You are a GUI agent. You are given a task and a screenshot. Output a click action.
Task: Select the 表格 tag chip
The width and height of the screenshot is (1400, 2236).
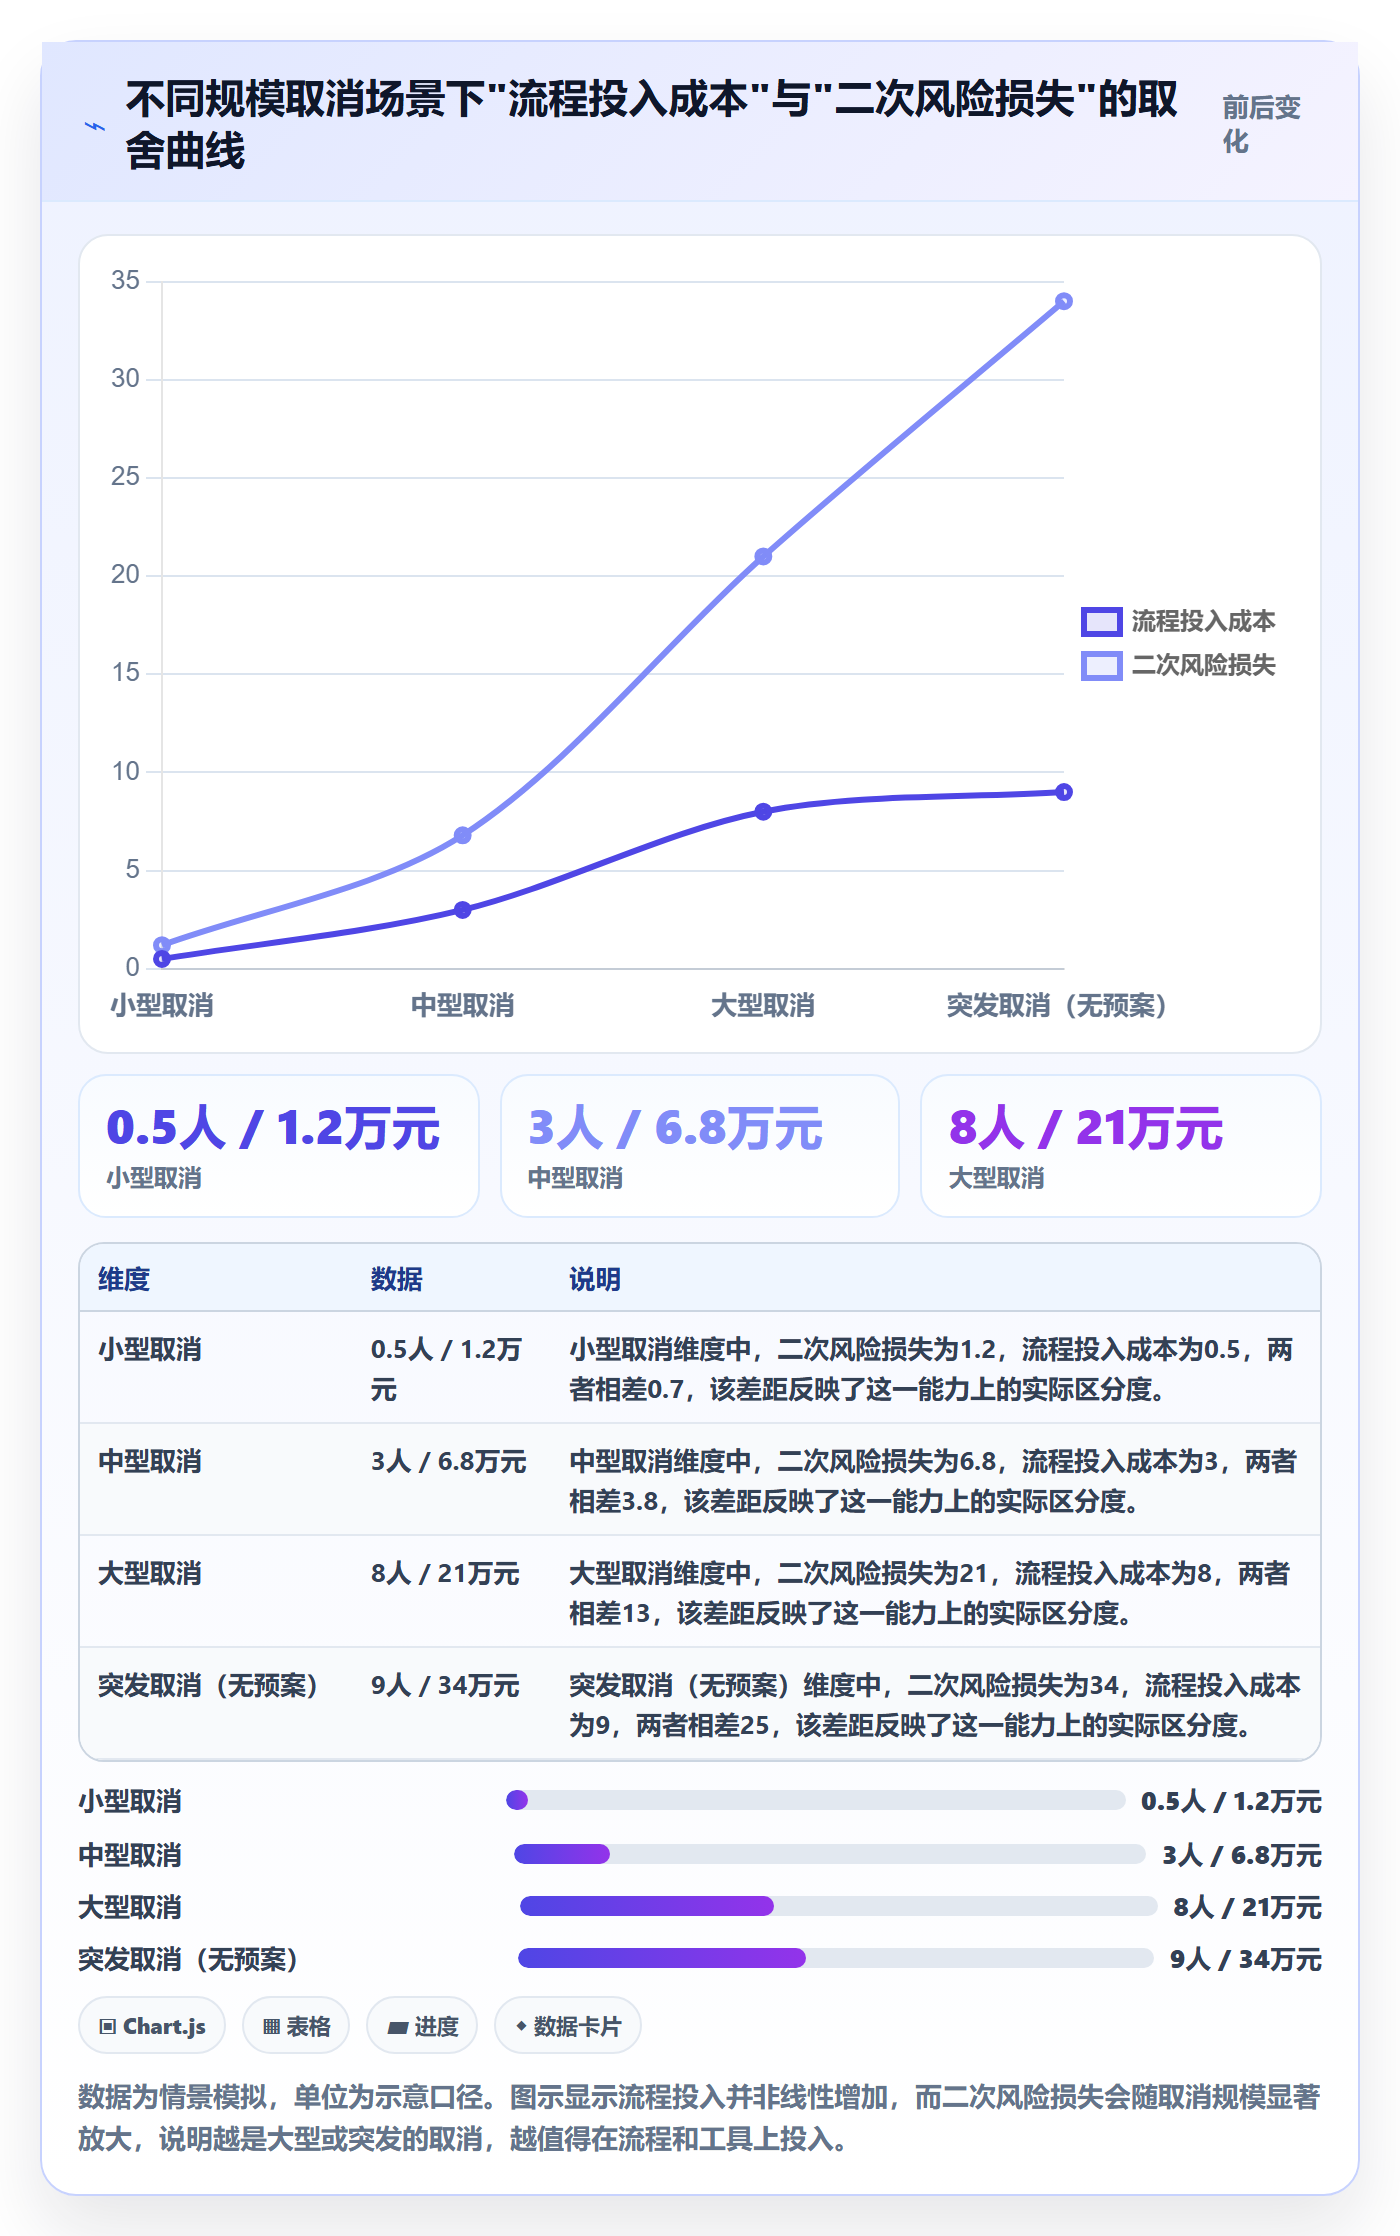(296, 2026)
